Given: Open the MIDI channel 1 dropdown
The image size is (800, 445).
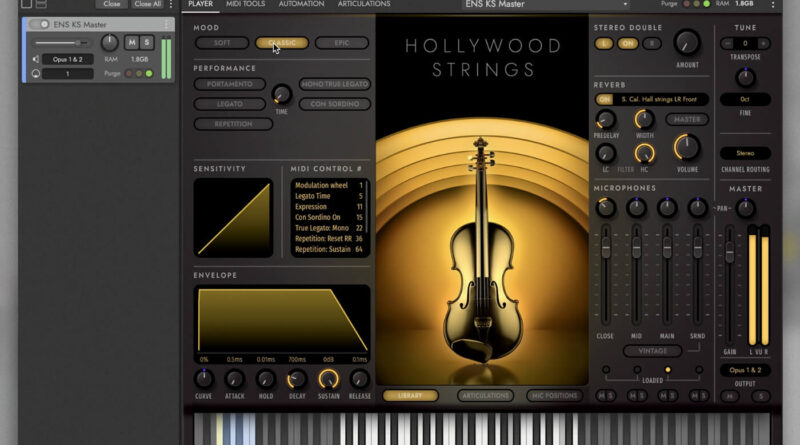Looking at the screenshot, I should click(67, 73).
